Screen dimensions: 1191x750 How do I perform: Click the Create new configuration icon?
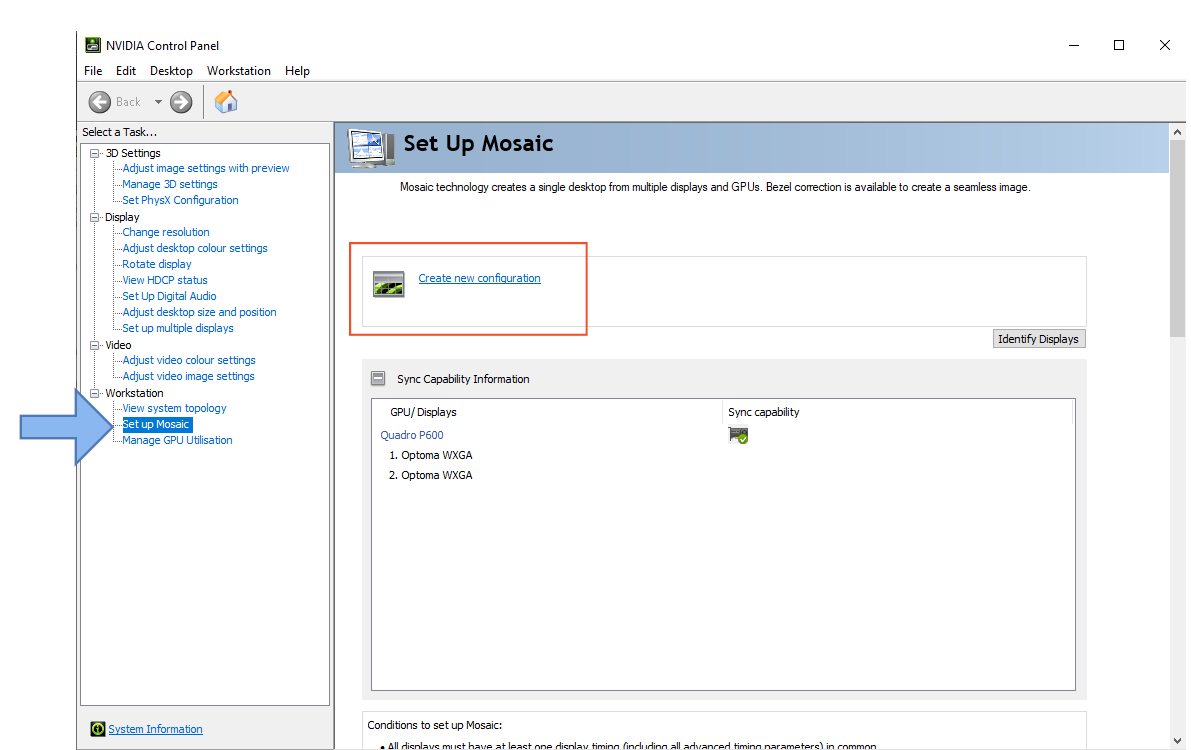(389, 283)
